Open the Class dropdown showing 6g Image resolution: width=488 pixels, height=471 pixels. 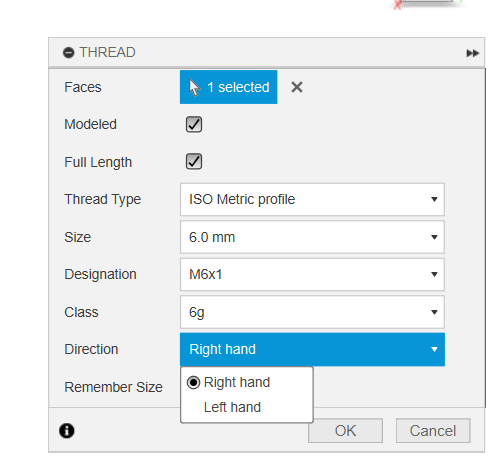click(312, 312)
